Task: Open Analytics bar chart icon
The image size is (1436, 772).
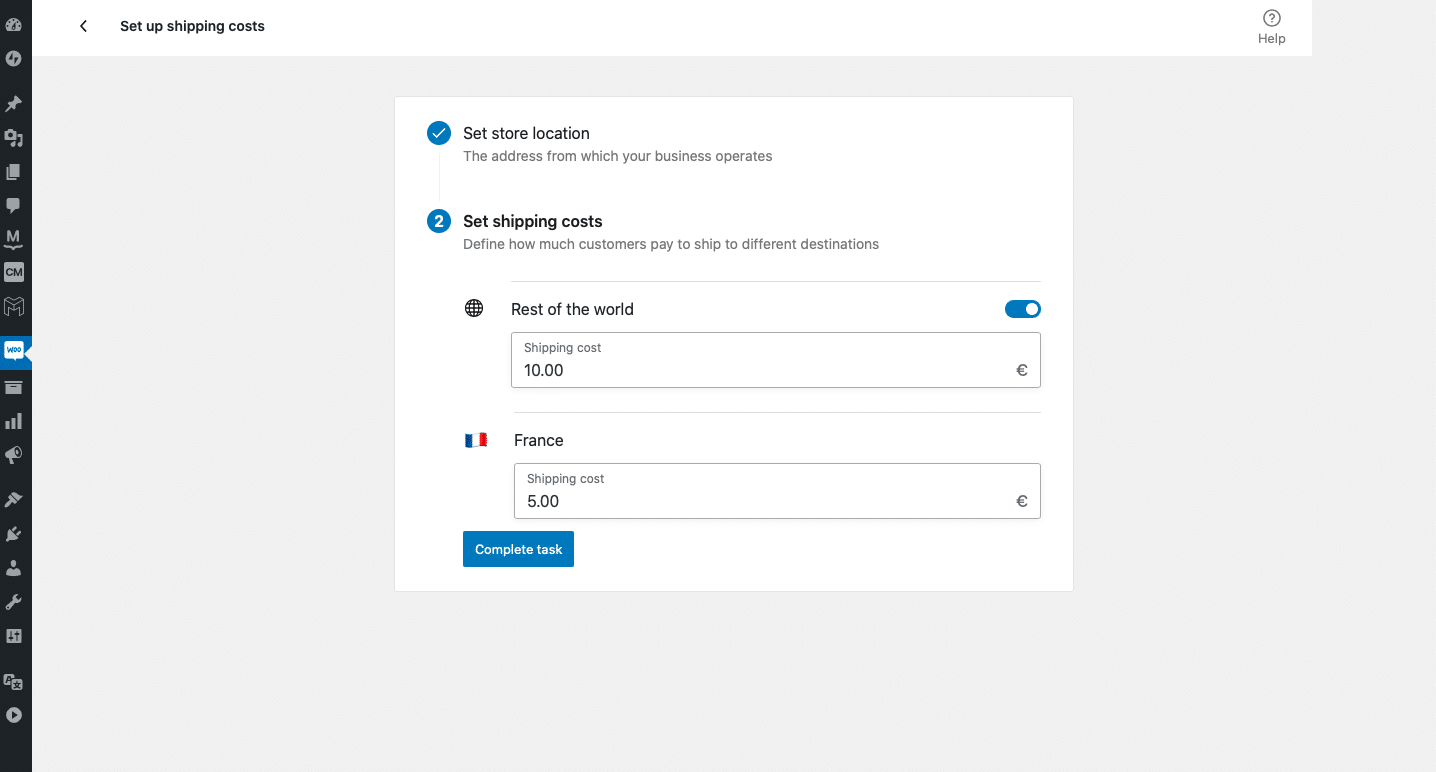Action: (x=14, y=421)
